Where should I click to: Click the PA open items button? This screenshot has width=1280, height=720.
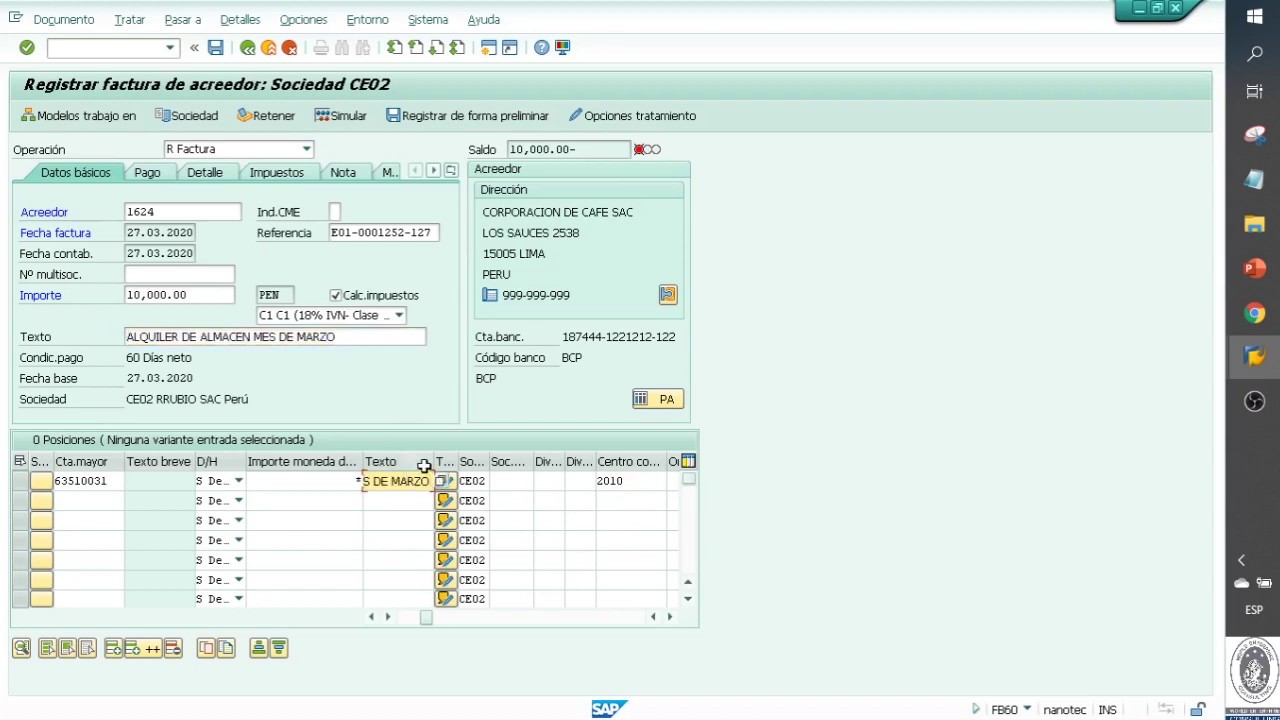[x=657, y=399]
